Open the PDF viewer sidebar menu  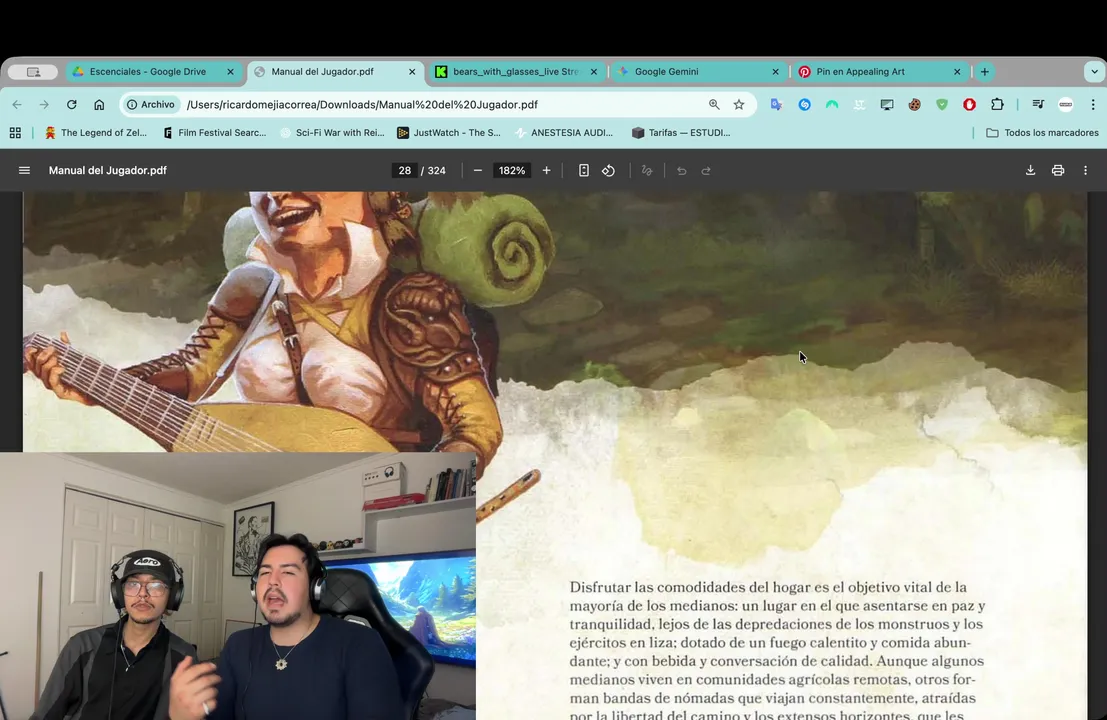click(24, 170)
